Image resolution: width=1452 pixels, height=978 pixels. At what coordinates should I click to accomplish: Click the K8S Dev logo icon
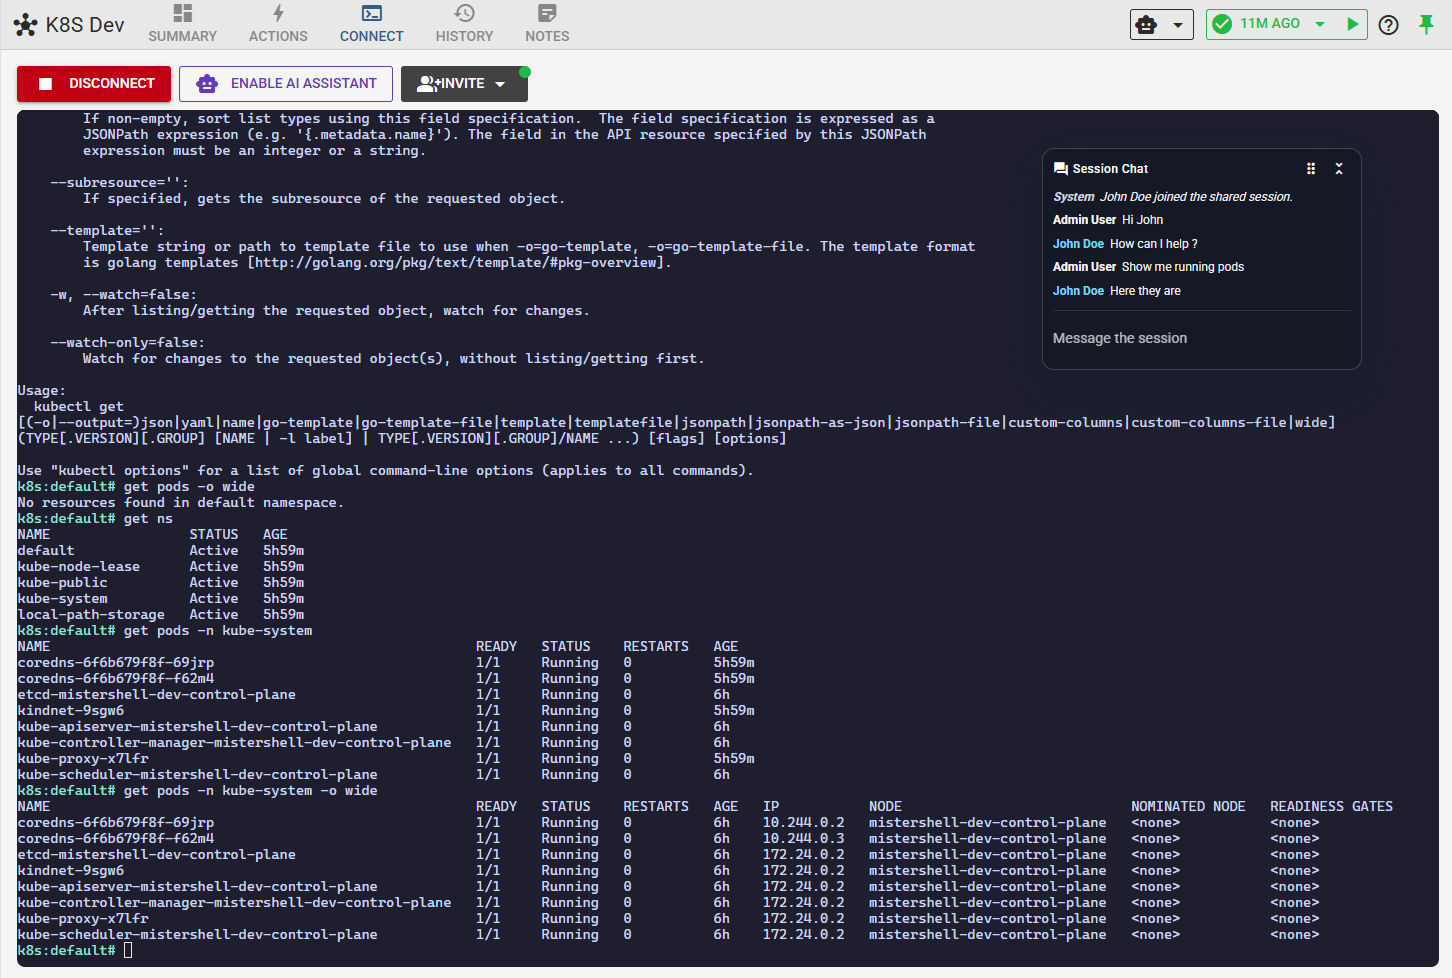26,25
